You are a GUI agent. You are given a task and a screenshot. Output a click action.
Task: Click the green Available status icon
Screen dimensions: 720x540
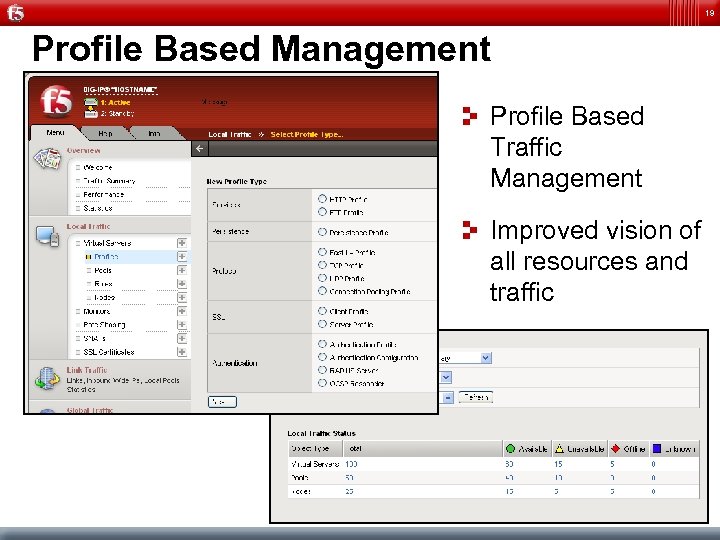(510, 449)
